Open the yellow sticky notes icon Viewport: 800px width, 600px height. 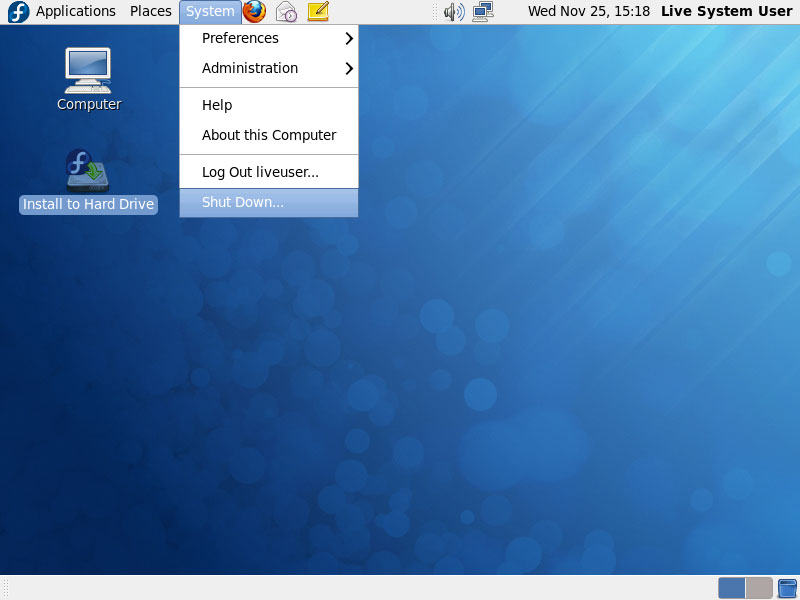(318, 11)
